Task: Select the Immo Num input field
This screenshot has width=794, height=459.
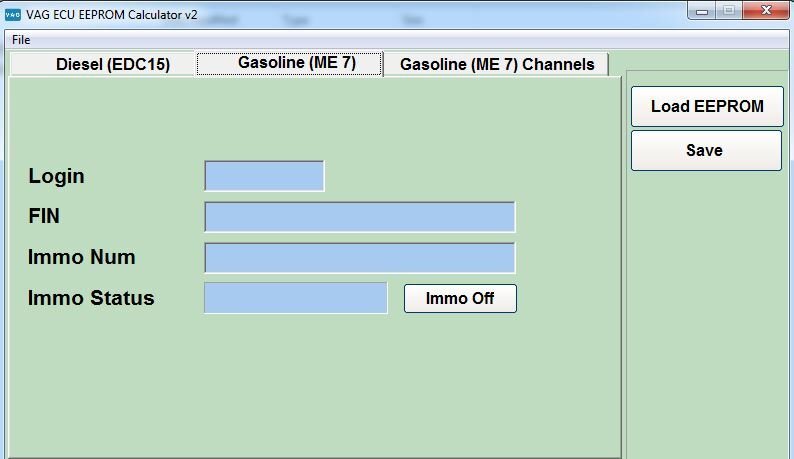Action: pyautogui.click(x=359, y=257)
